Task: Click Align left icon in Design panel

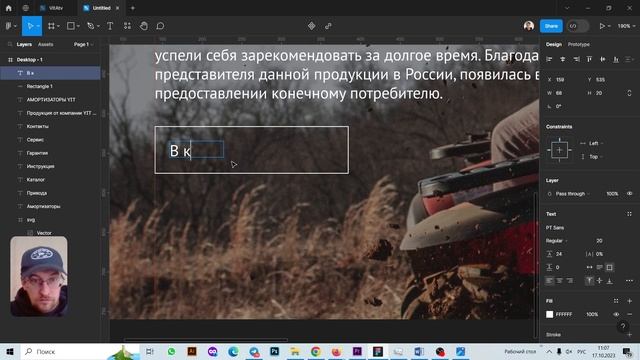Action: [549, 60]
